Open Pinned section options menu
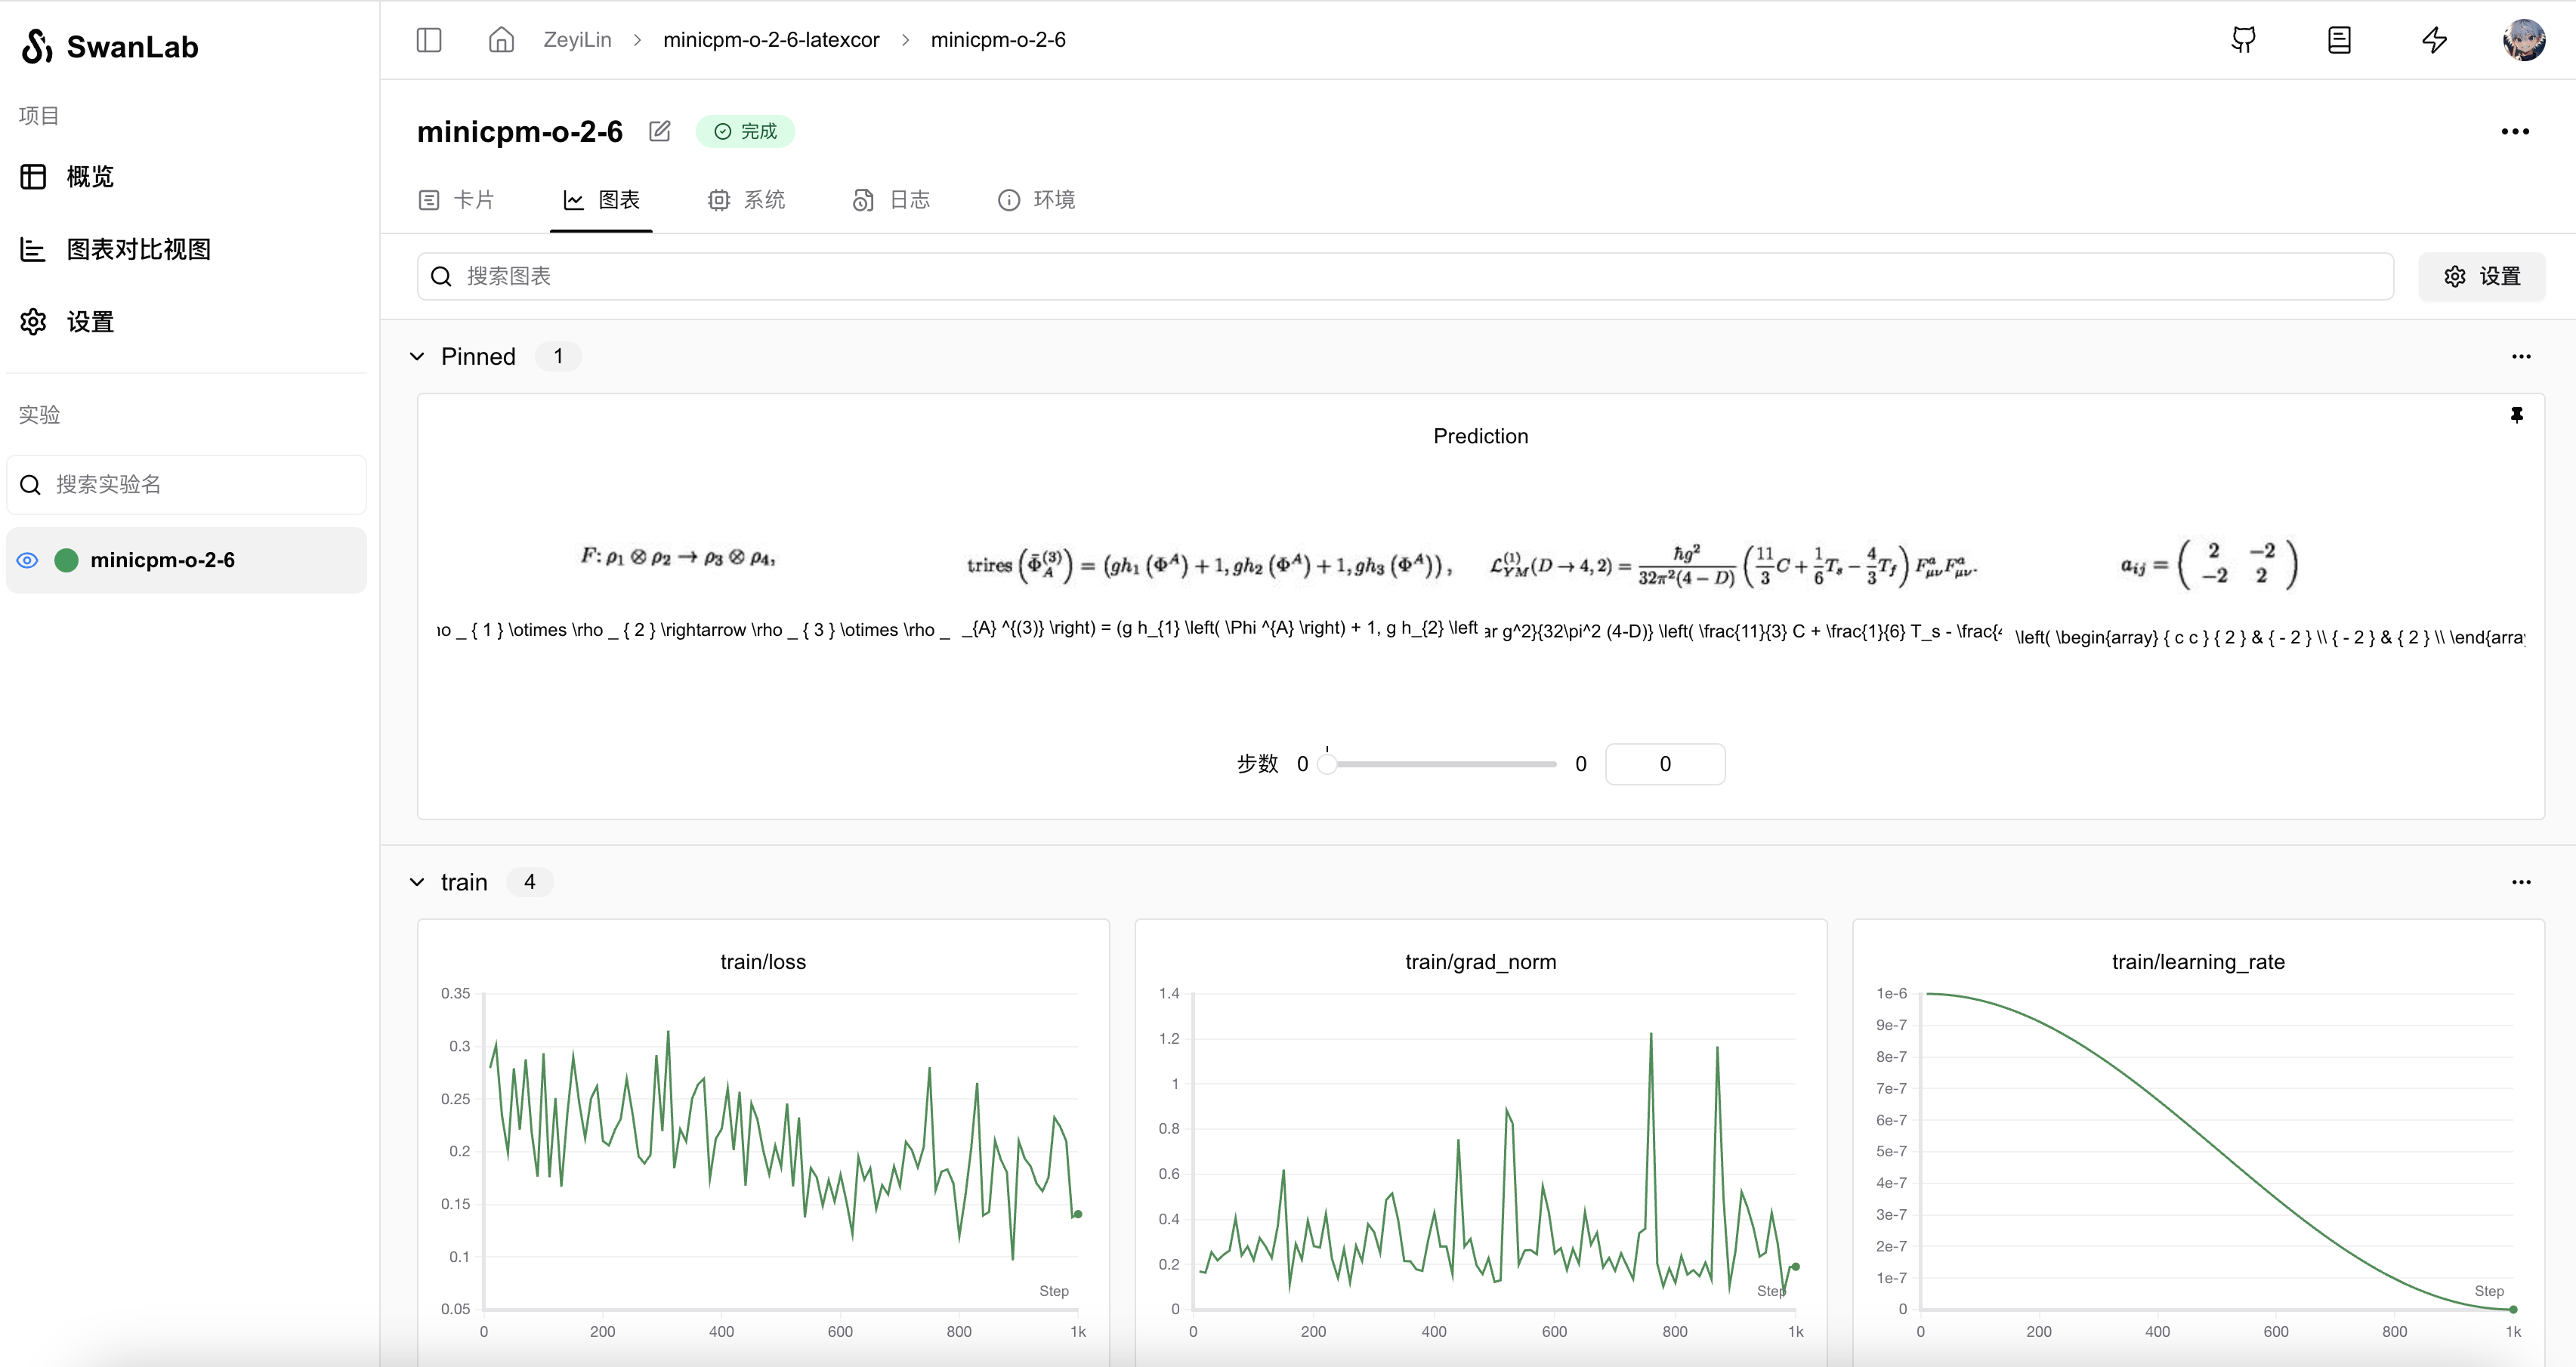 point(2521,357)
